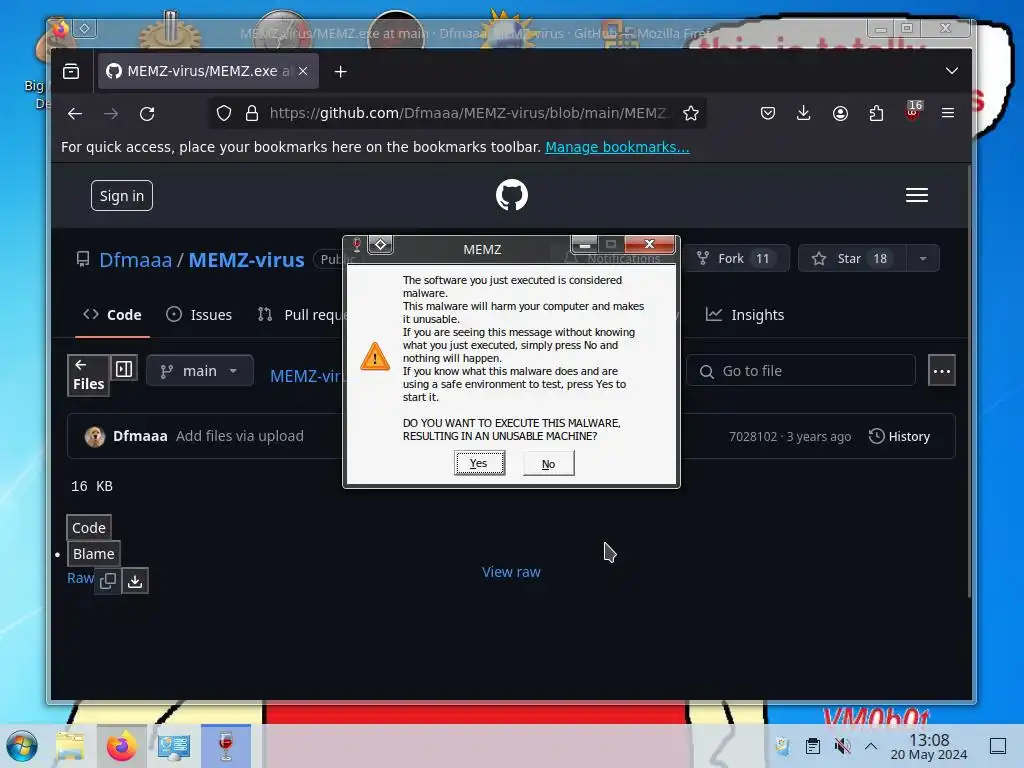Bookmark this page with the star icon
The image size is (1024, 768).
pyautogui.click(x=691, y=114)
